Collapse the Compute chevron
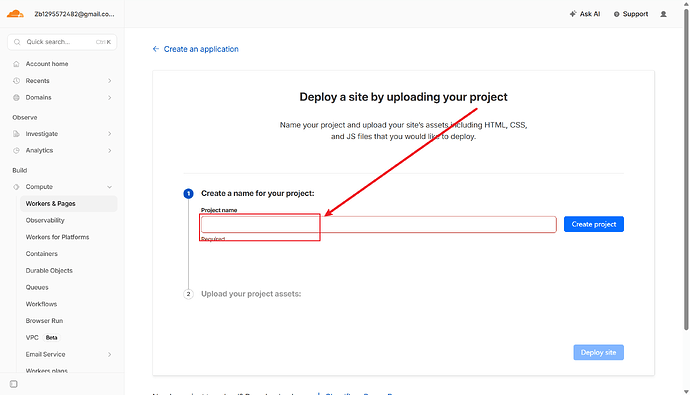Viewport: 690px width, 395px height. click(x=110, y=187)
